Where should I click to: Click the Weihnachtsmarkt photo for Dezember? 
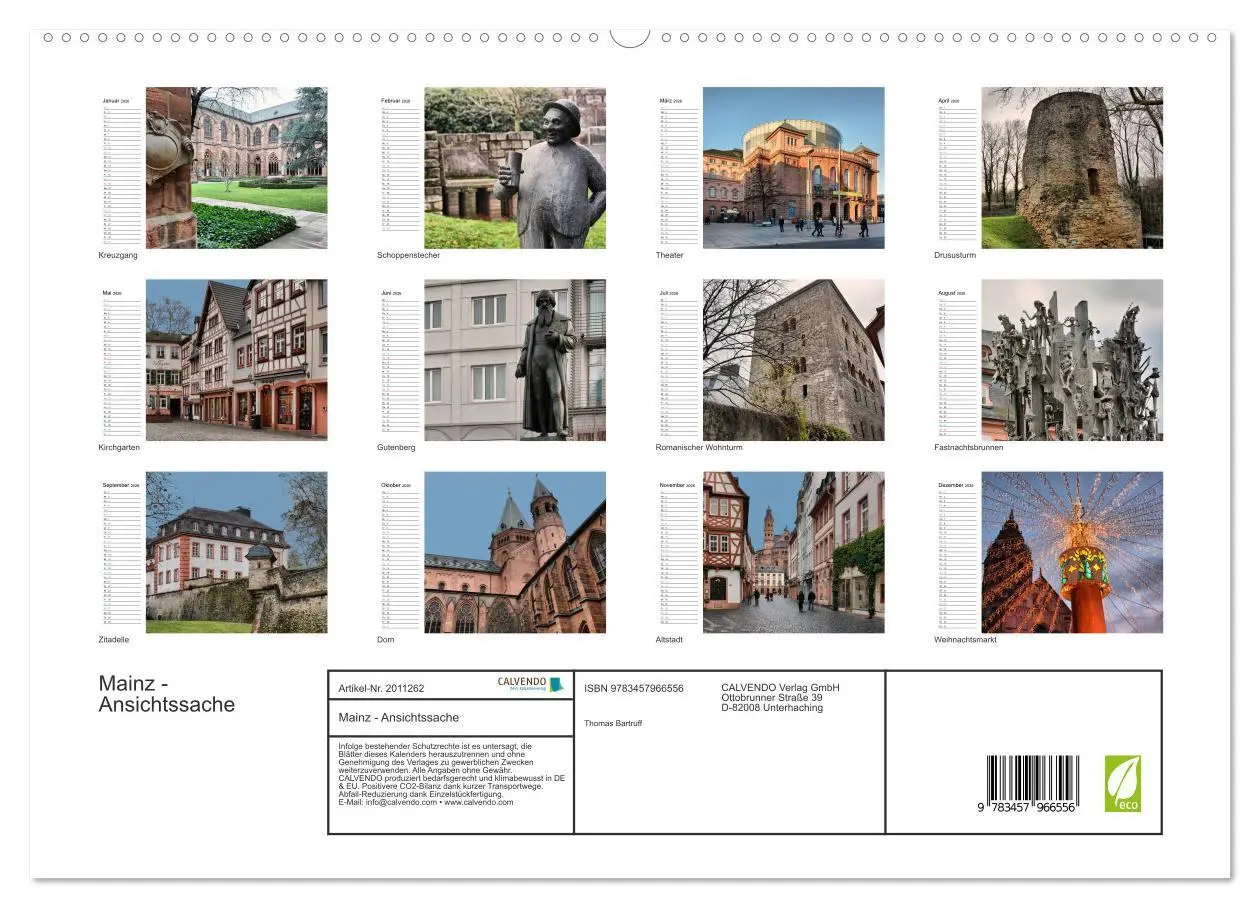pyautogui.click(x=1074, y=551)
